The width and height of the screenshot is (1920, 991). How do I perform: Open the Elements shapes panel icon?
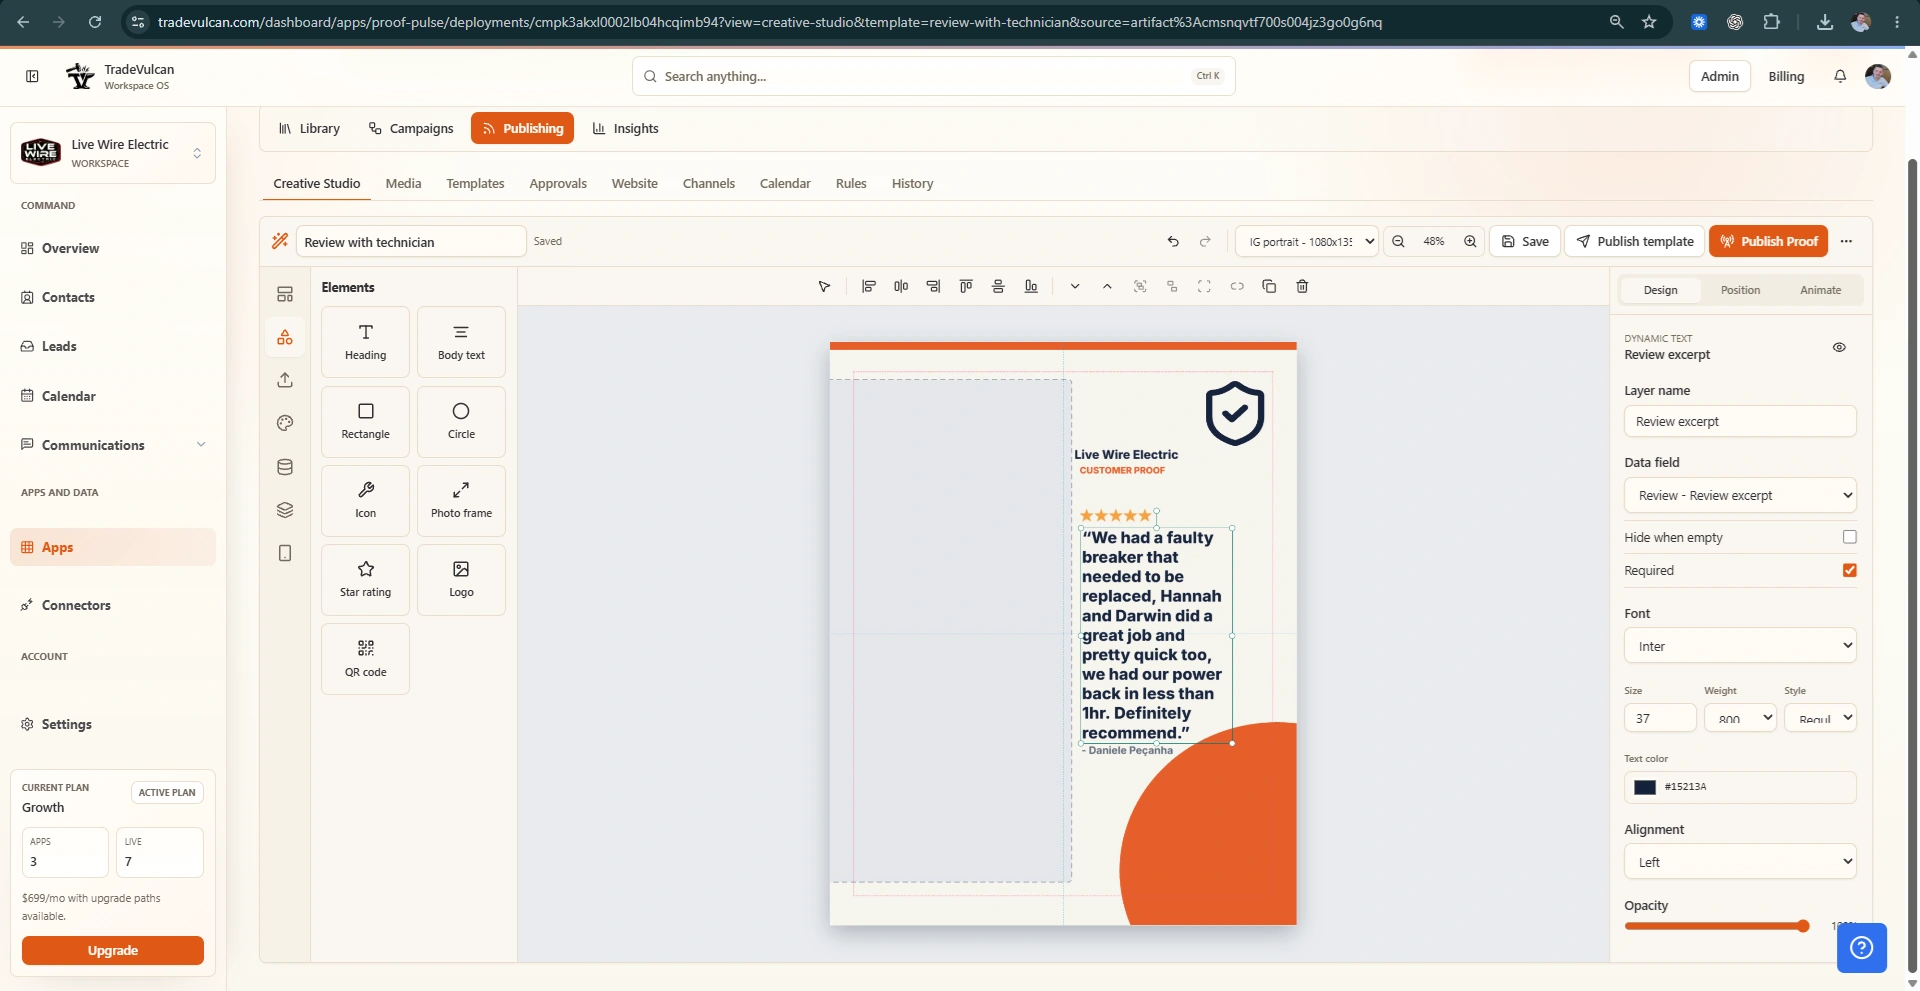pyautogui.click(x=285, y=337)
